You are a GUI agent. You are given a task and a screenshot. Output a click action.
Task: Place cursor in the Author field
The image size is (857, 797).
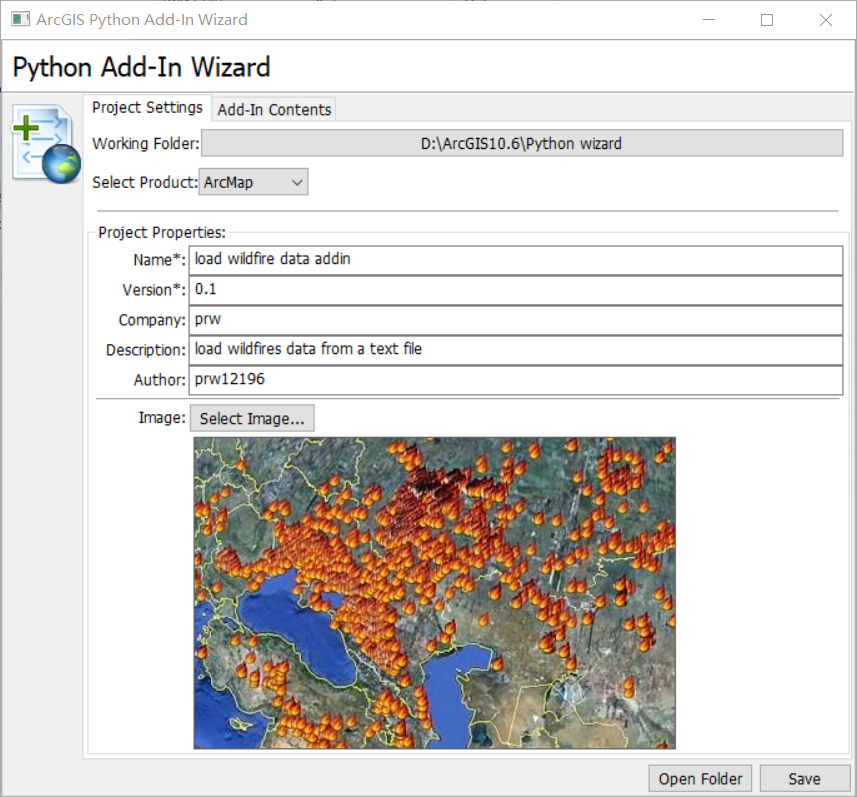[516, 380]
